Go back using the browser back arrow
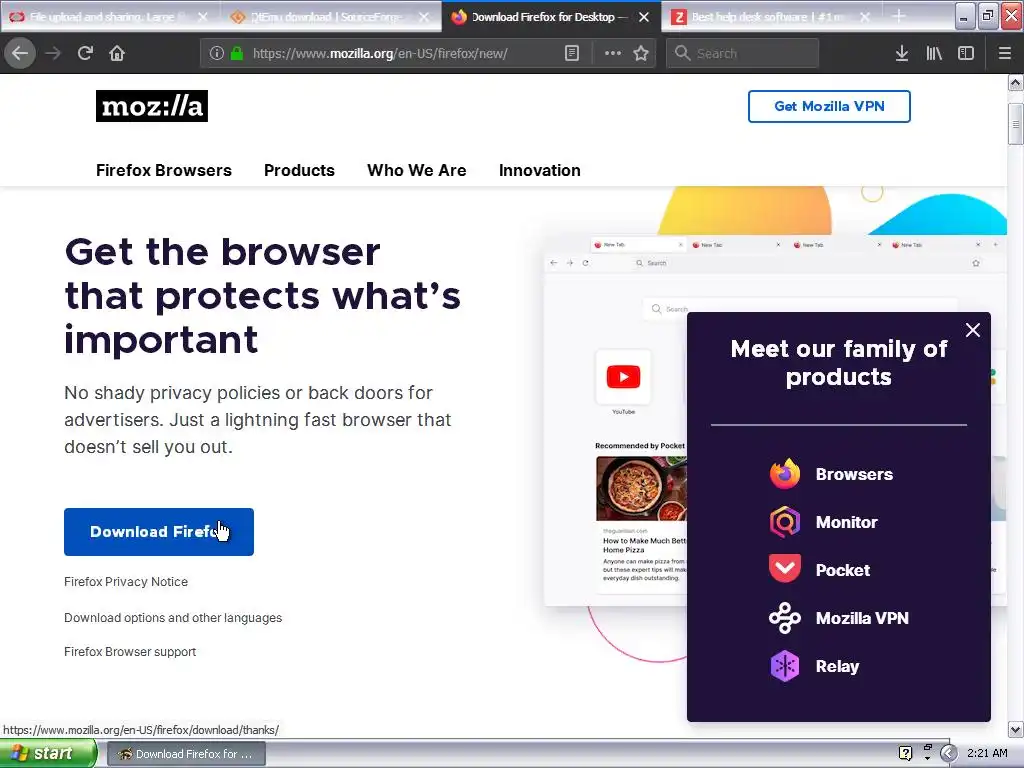The image size is (1024, 768). pyautogui.click(x=20, y=53)
